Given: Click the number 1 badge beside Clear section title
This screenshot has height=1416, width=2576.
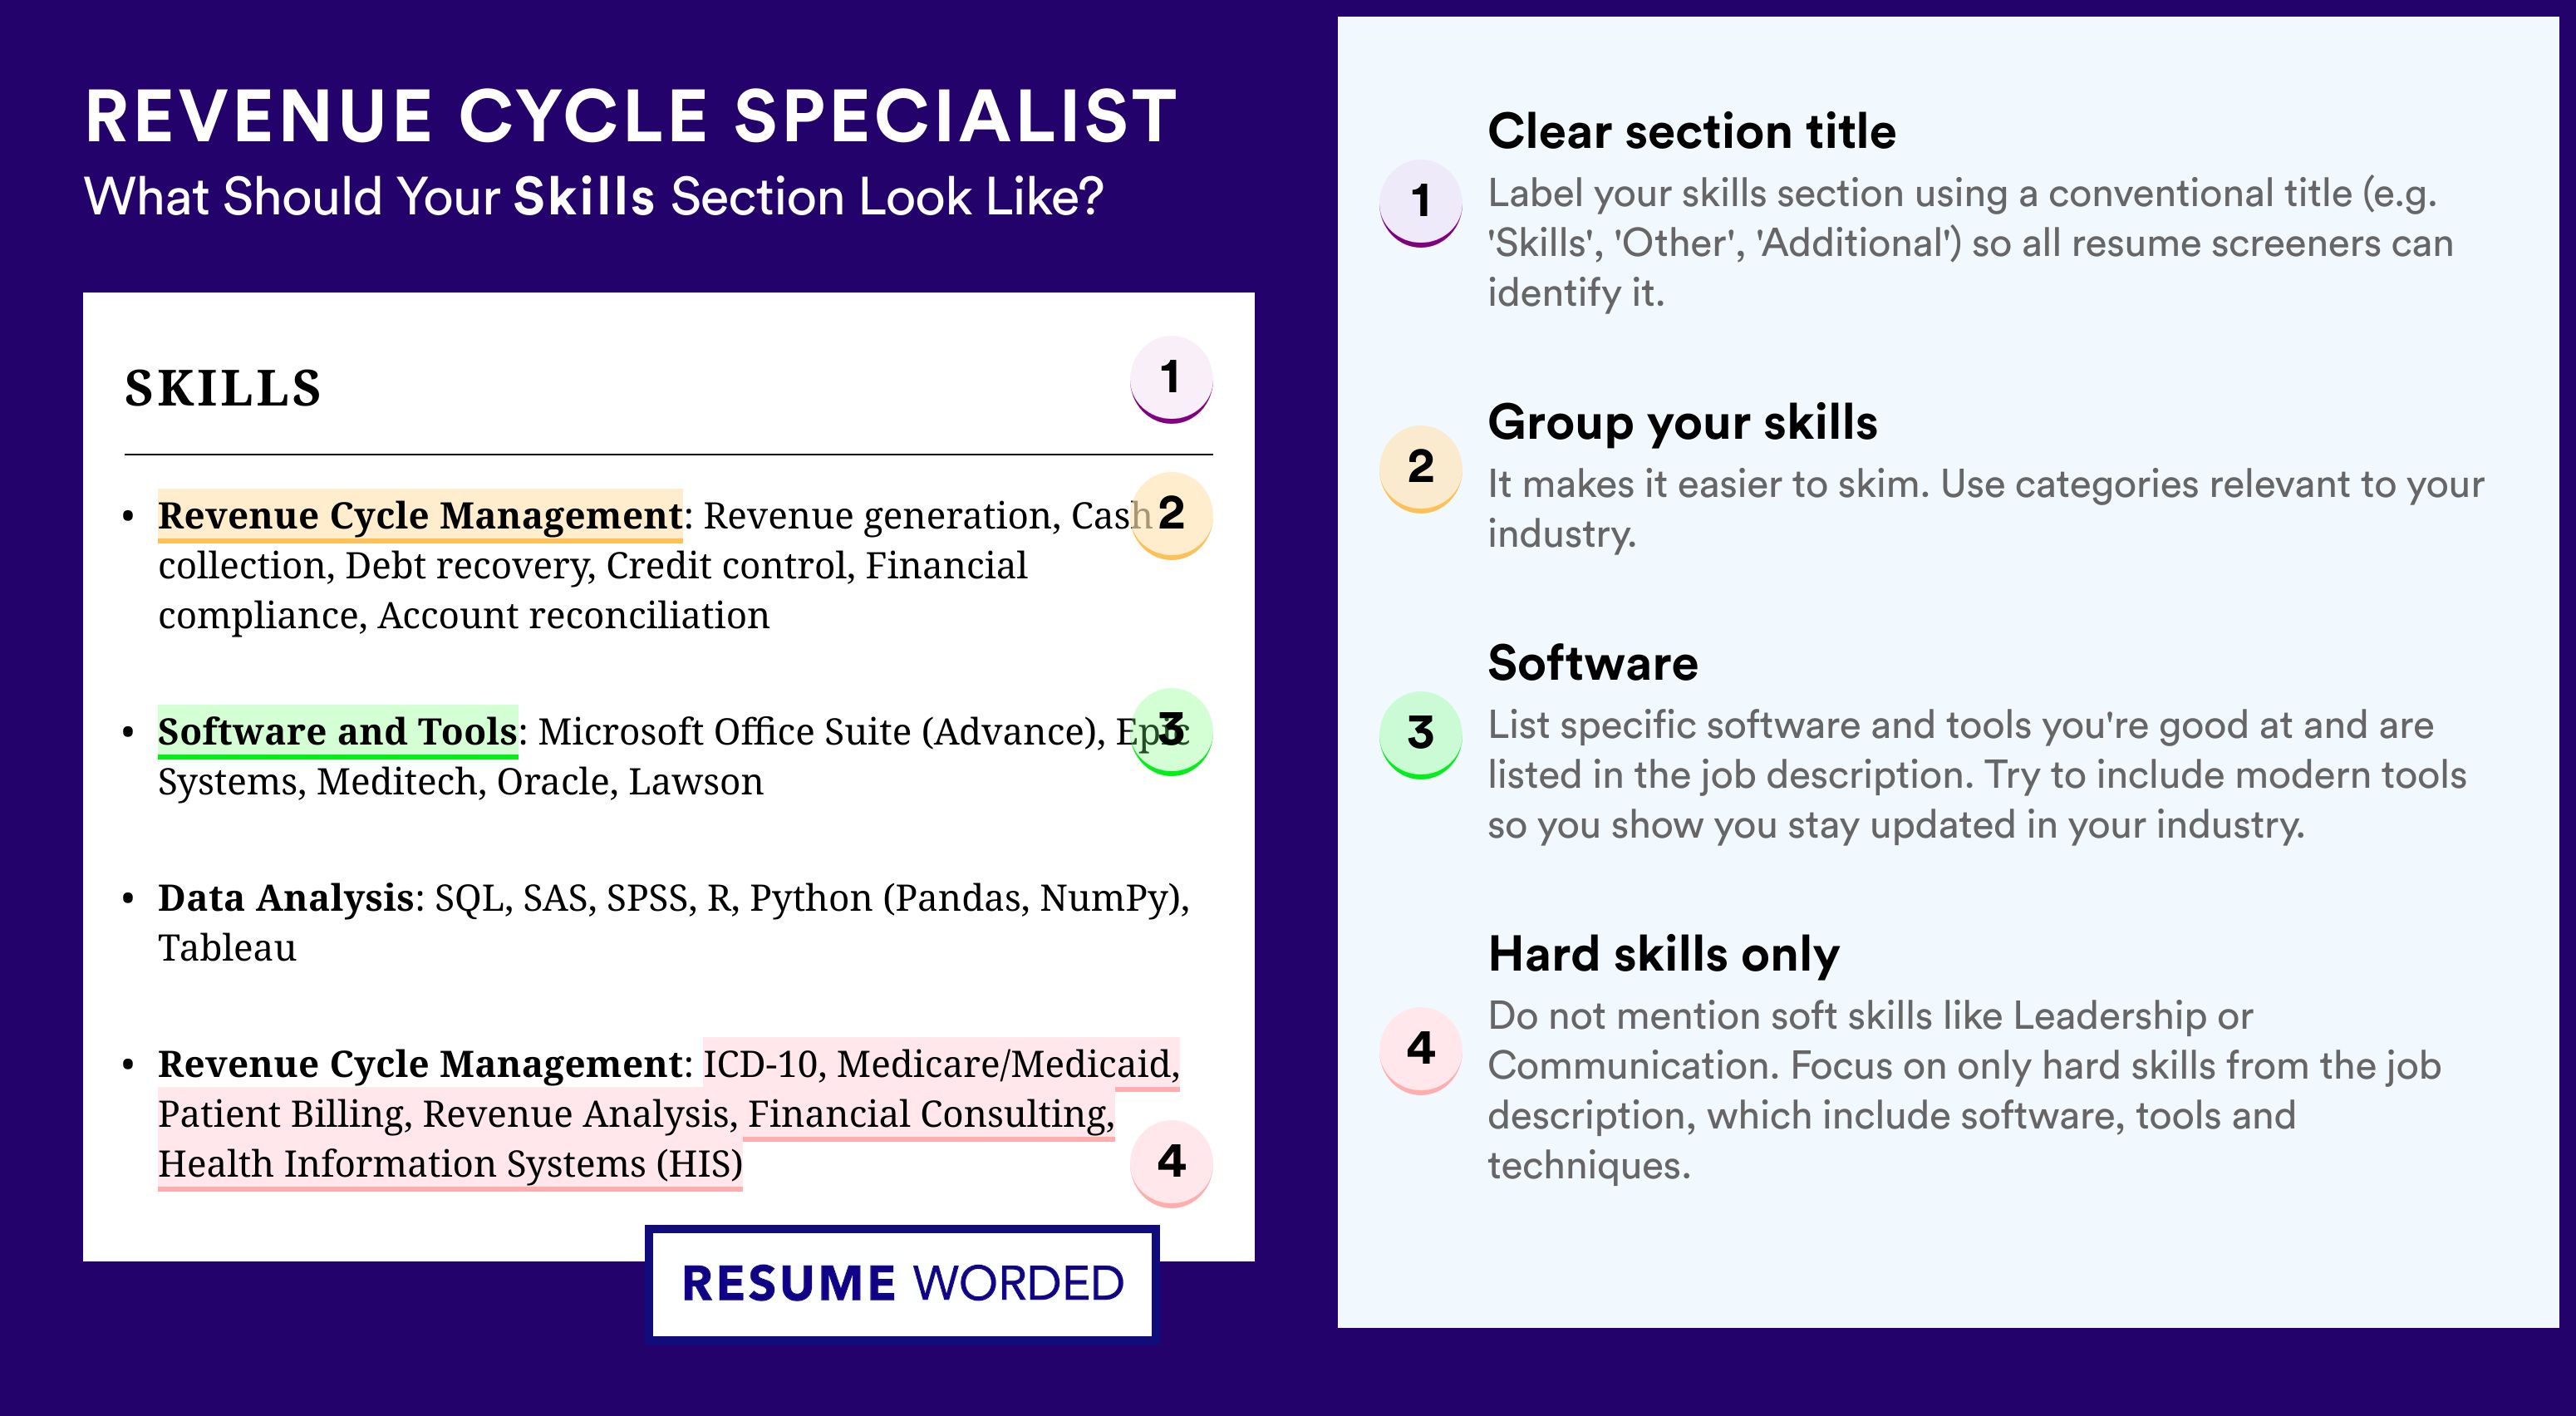Looking at the screenshot, I should 1421,203.
